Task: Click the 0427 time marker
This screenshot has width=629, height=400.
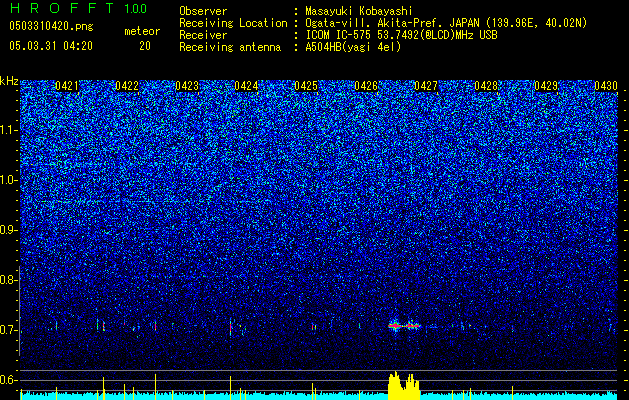Action: coord(426,86)
